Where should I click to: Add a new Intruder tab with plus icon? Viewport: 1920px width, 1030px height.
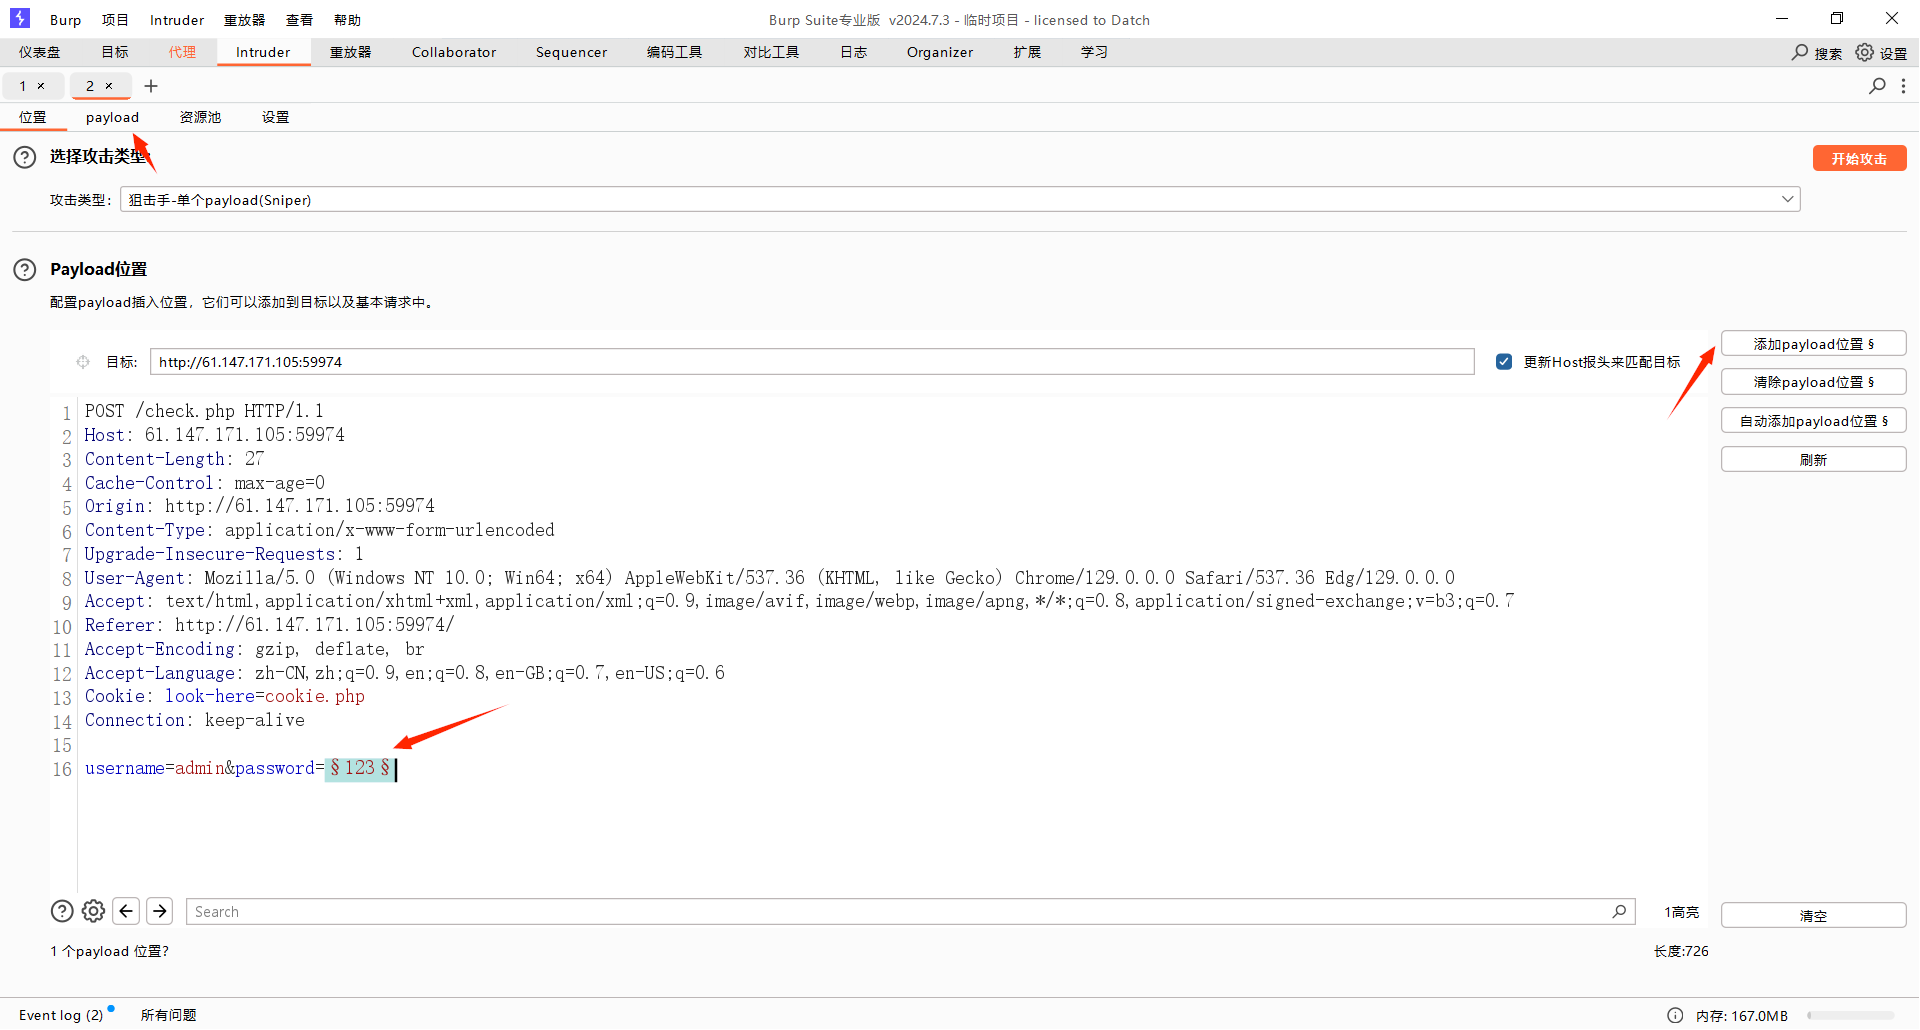151,86
